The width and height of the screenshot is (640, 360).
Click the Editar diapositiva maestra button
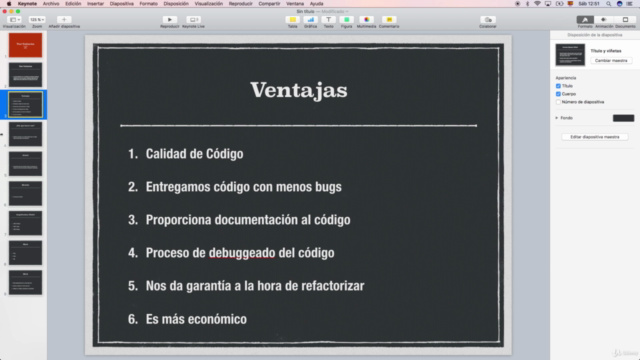(x=595, y=137)
